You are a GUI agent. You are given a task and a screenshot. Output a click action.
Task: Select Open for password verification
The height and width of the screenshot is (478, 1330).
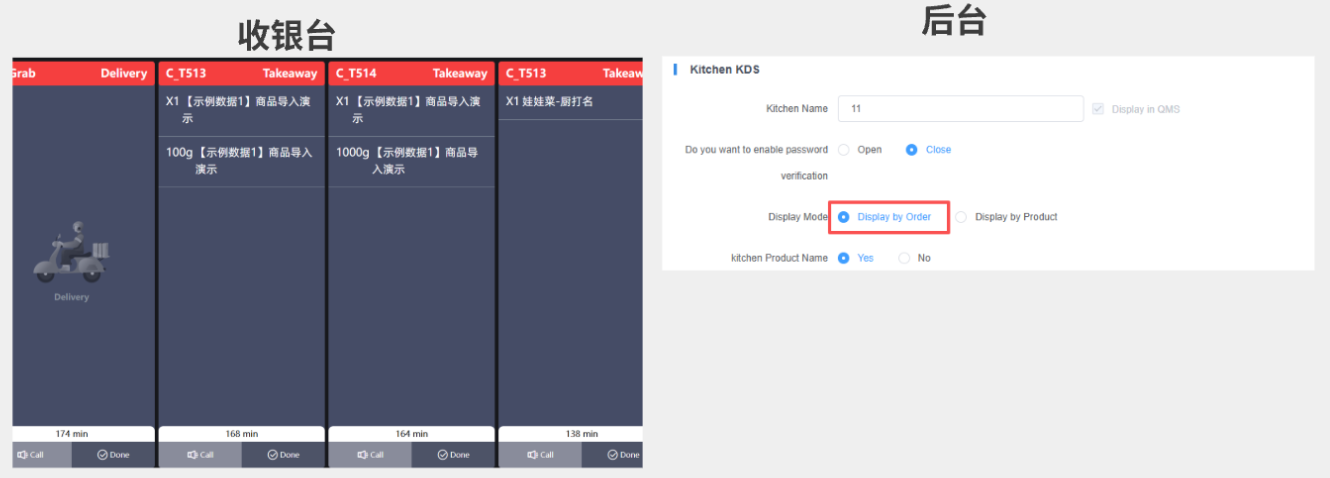[844, 150]
